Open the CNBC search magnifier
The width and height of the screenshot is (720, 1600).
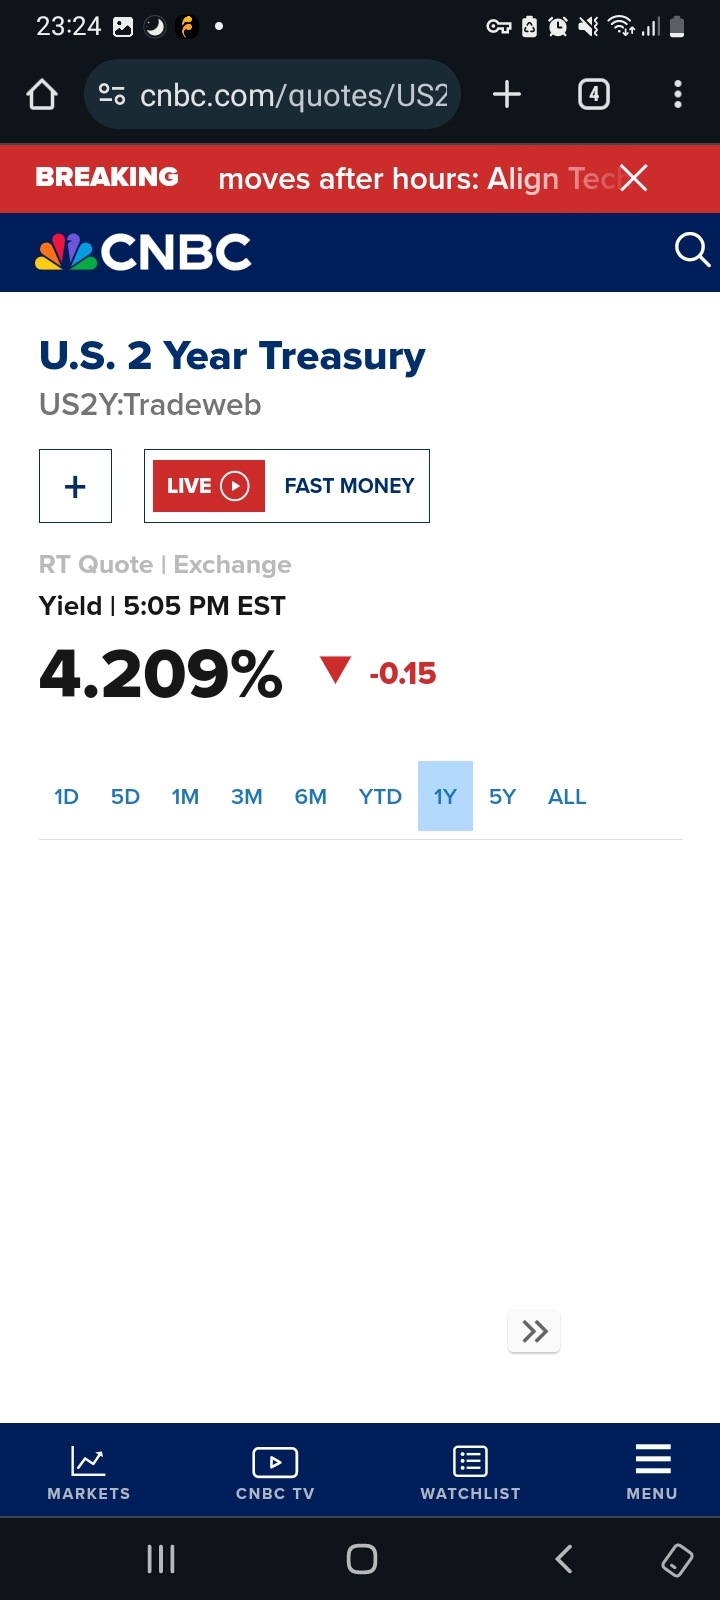tap(692, 250)
